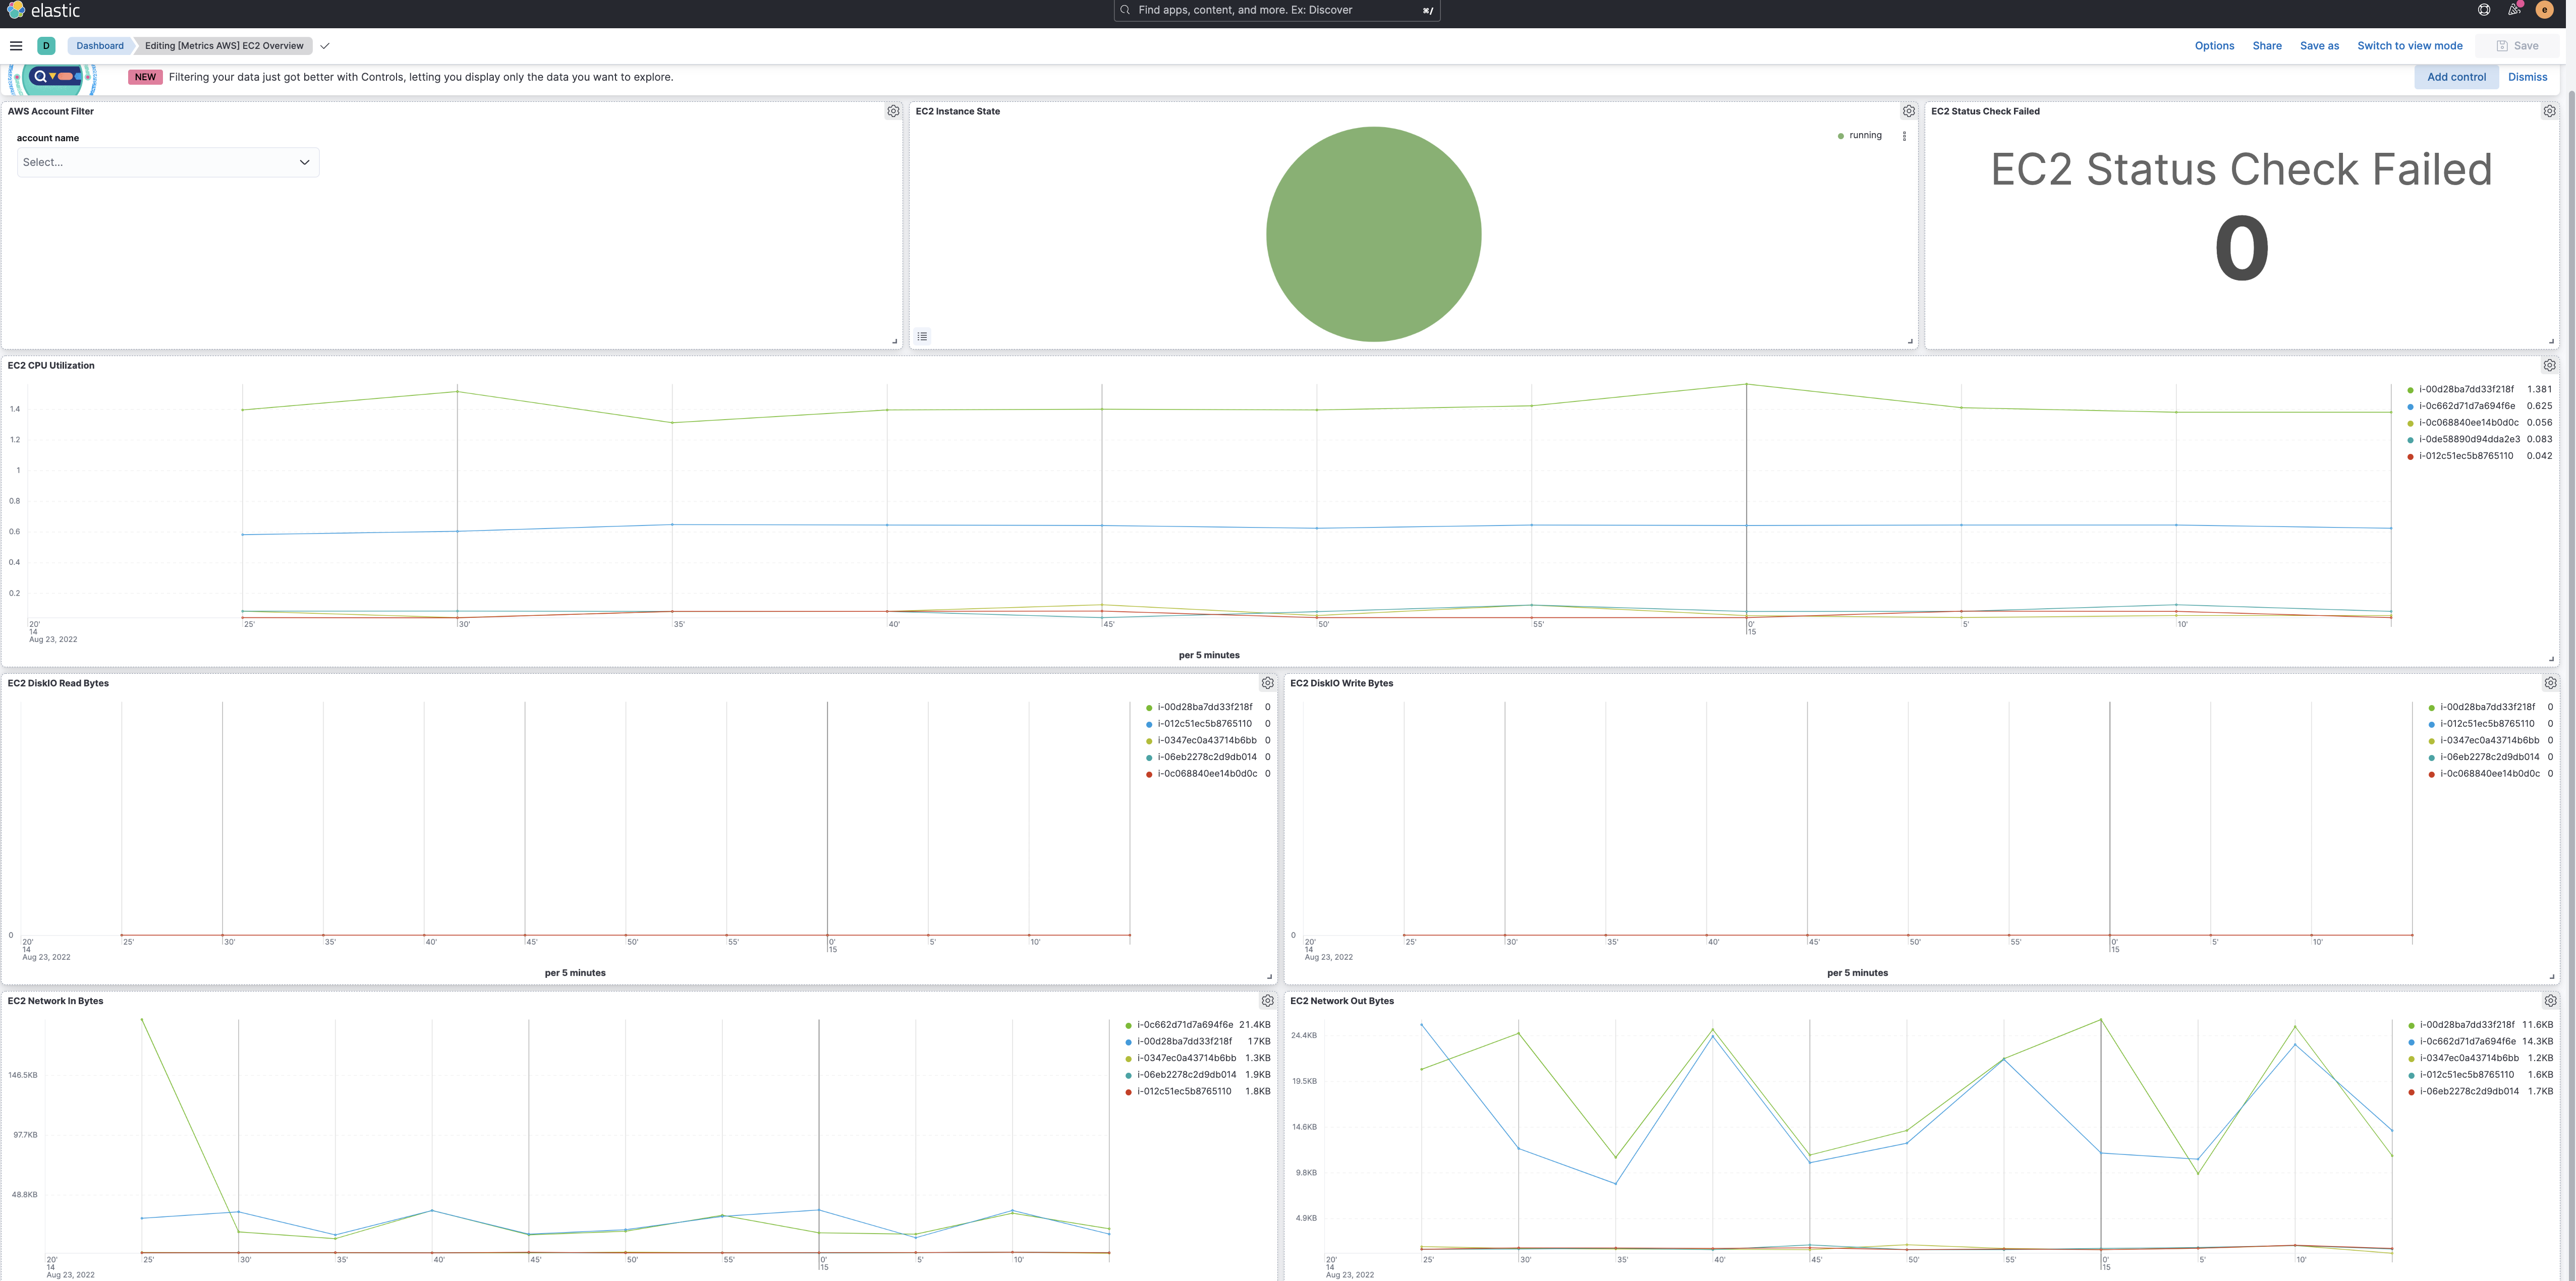
Task: Click the green running pie slice
Action: coord(1373,234)
